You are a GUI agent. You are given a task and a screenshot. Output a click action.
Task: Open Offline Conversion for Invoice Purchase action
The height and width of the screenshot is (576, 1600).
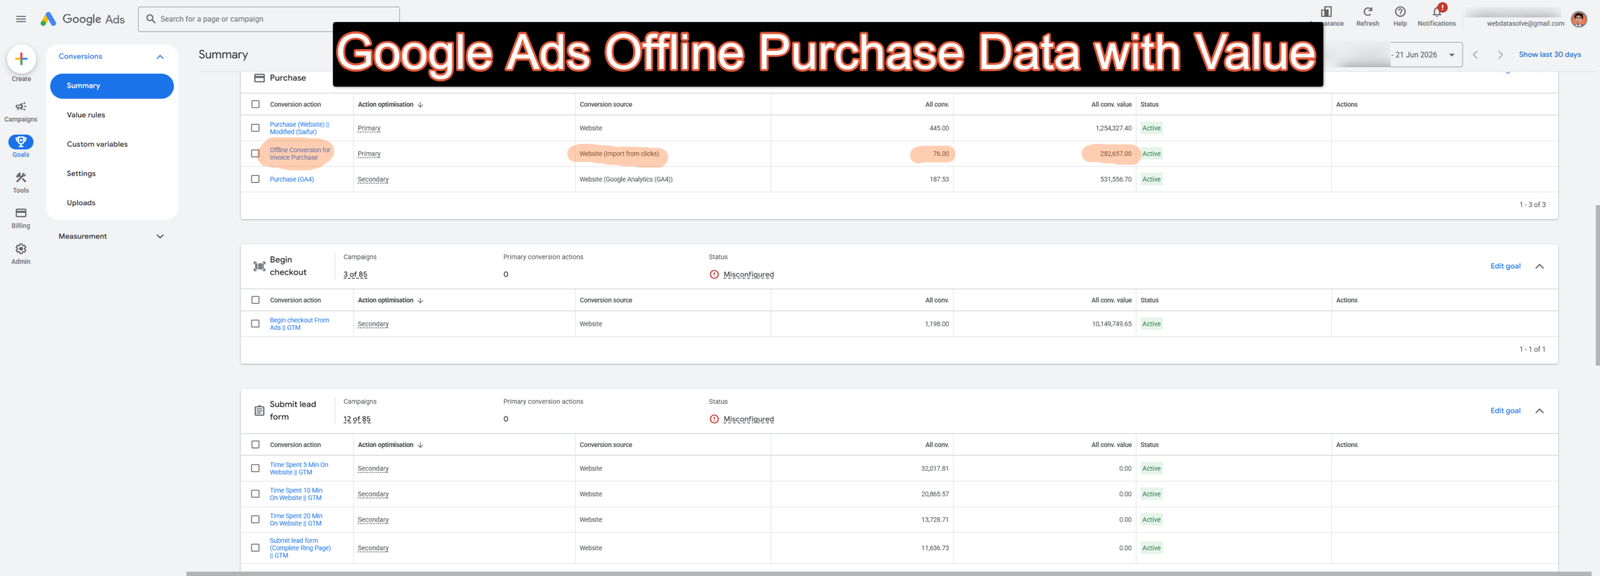[x=300, y=154]
